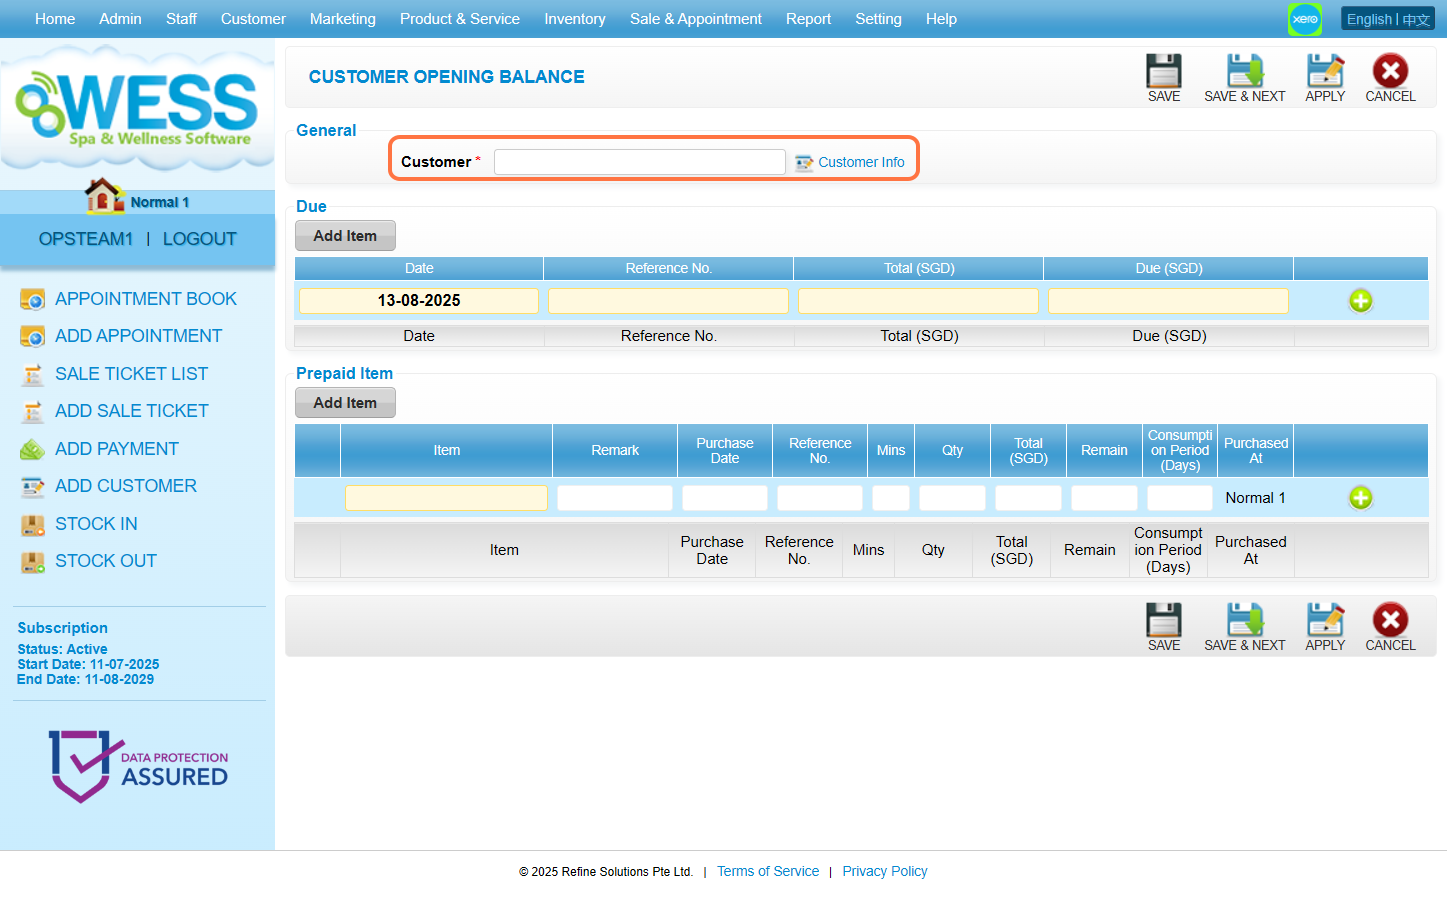Click the top red Cancel icon
Screen dimensions: 1447x912
(1390, 72)
